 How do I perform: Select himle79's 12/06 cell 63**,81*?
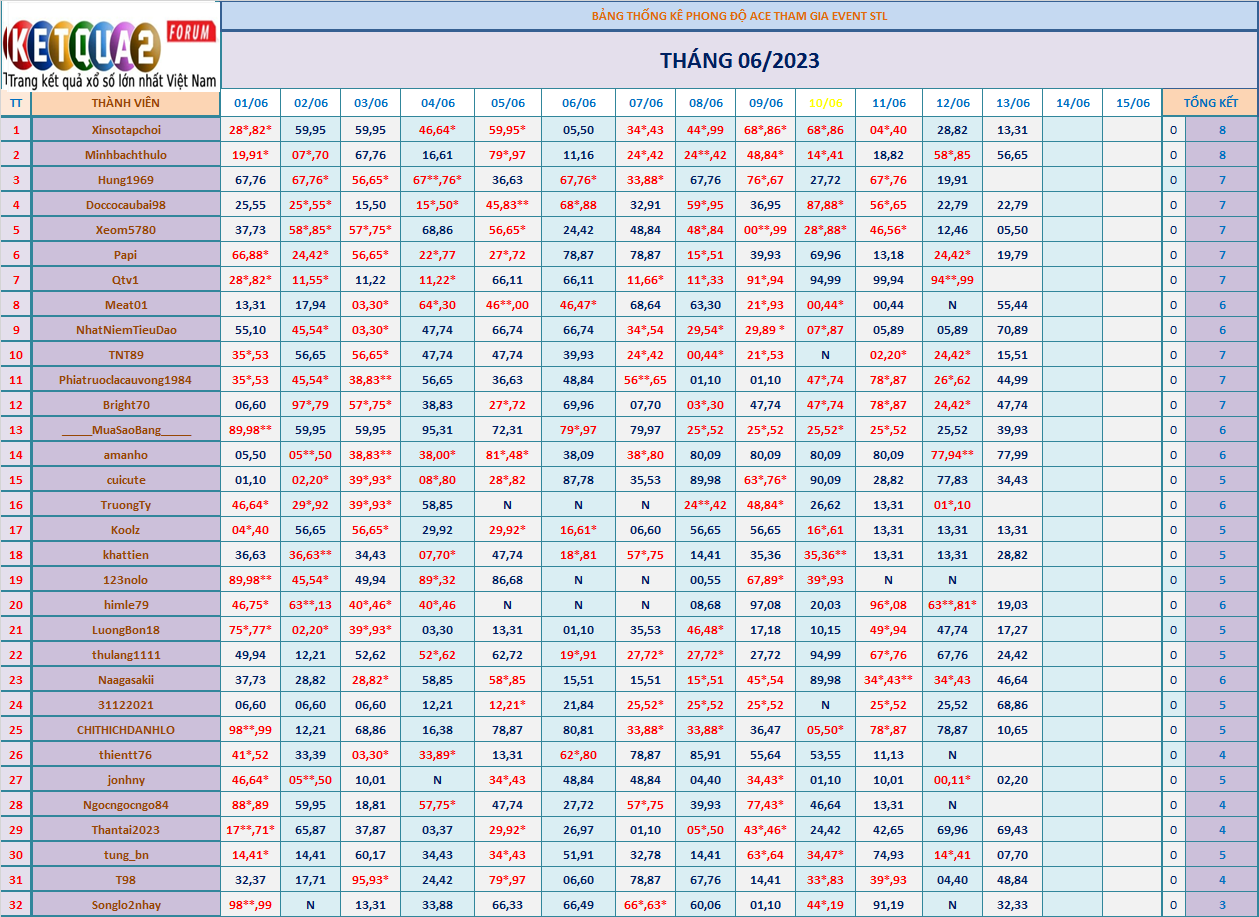pyautogui.click(x=952, y=605)
